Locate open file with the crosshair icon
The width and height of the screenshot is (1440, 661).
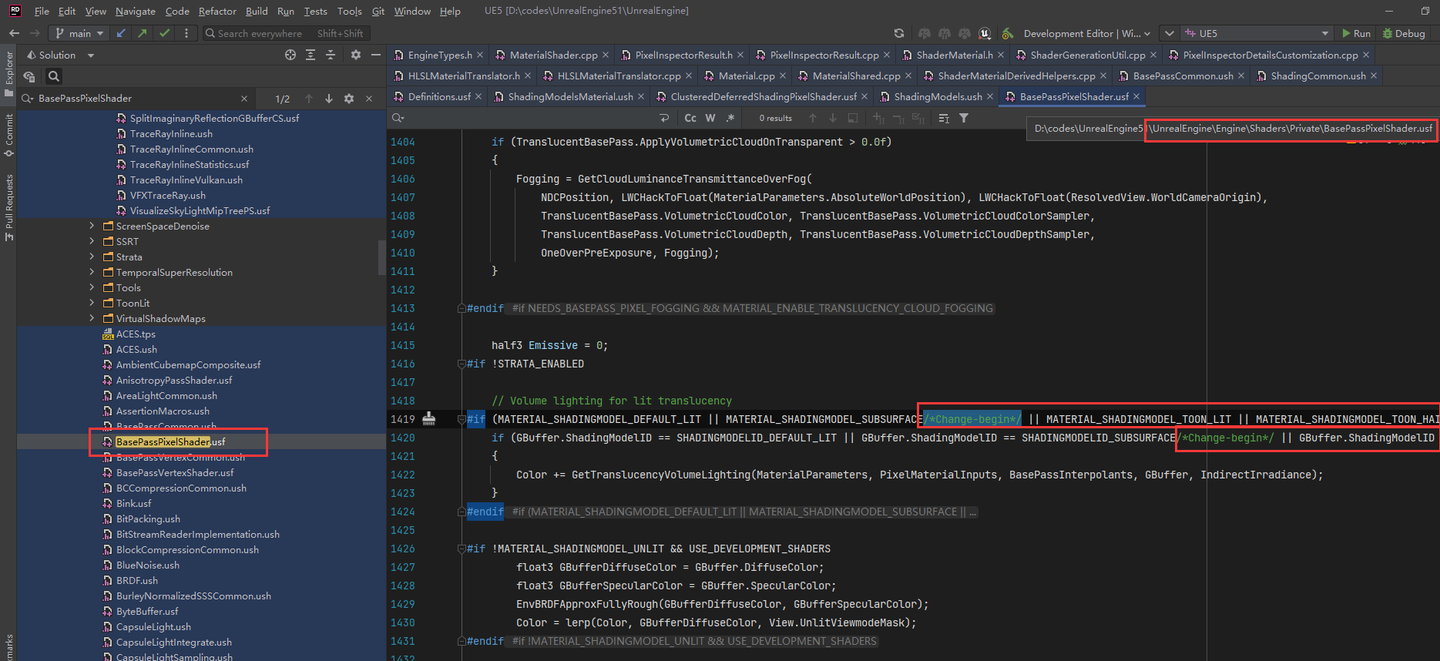click(290, 55)
